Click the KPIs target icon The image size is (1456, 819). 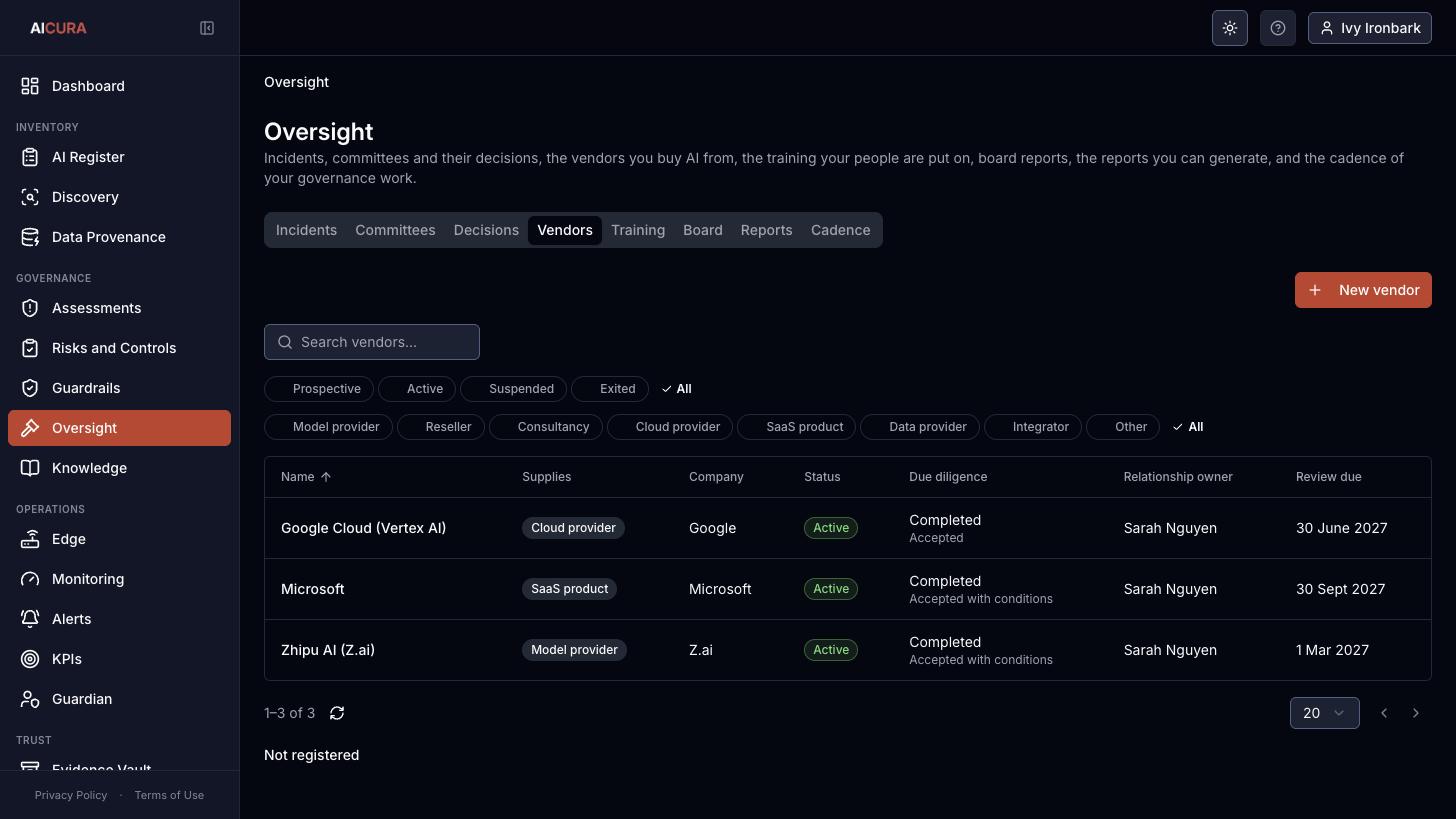30,659
